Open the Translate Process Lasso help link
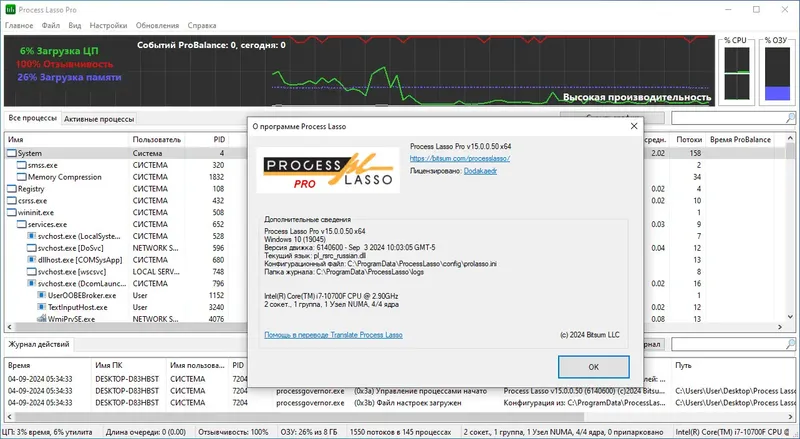800x439 pixels. pos(333,335)
